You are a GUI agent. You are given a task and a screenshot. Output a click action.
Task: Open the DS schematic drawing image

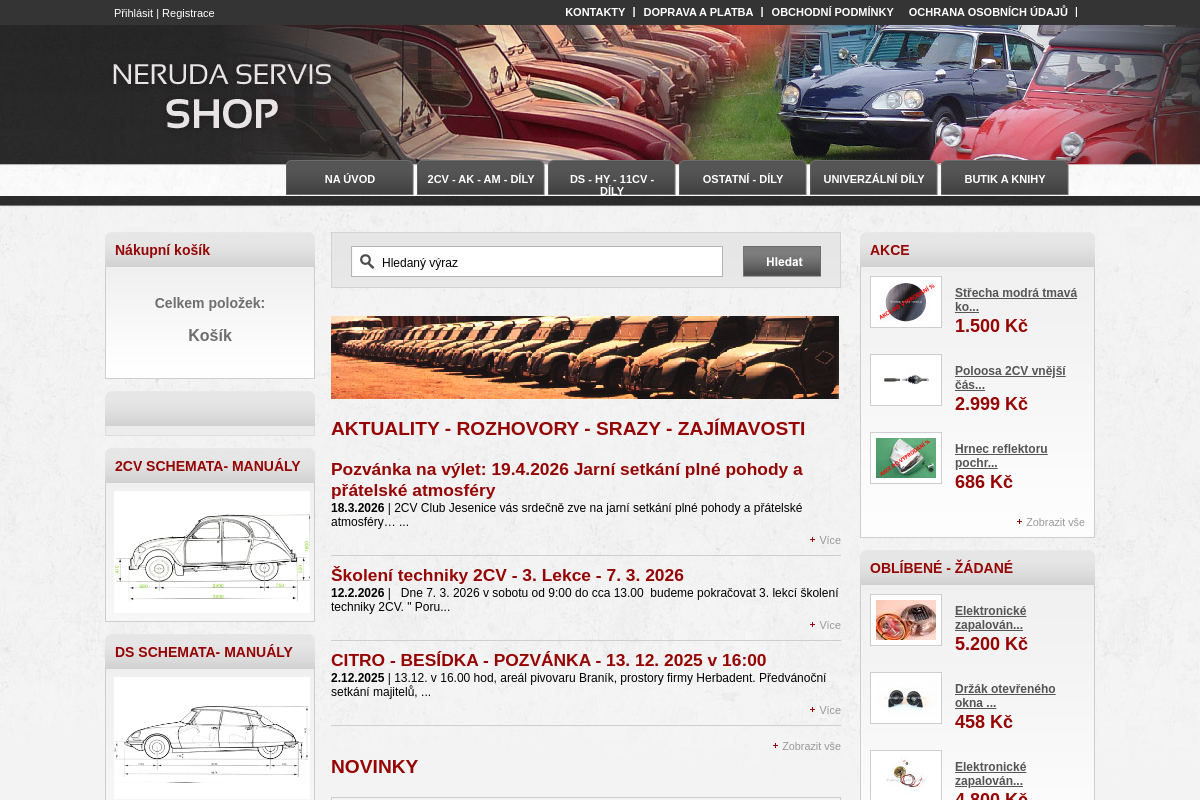click(211, 737)
